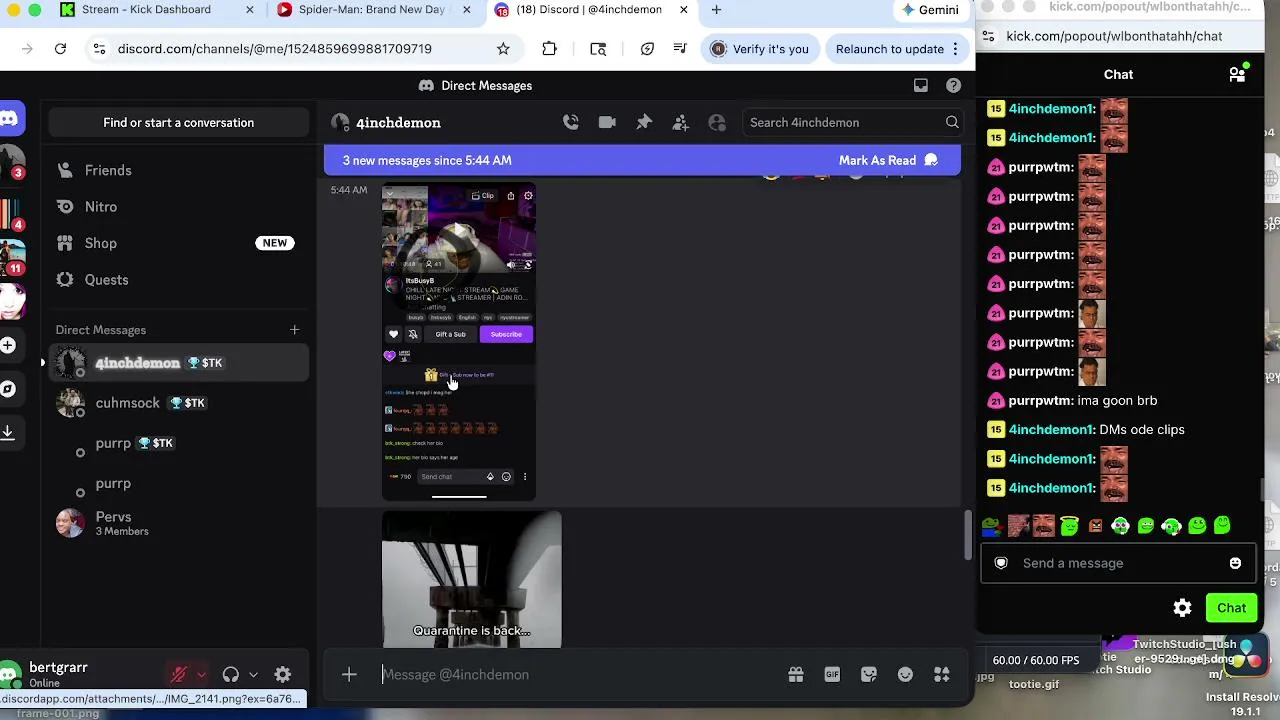Unmute the microphone in Discord
Viewport: 1280px width, 720px height.
[x=179, y=675]
